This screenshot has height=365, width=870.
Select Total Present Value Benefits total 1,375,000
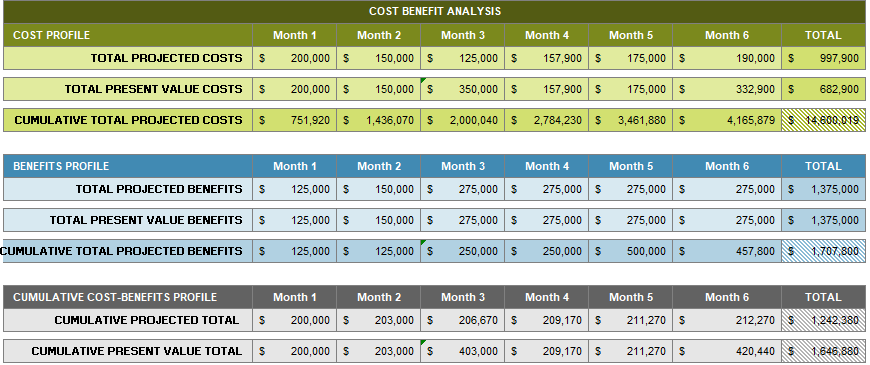tap(824, 220)
